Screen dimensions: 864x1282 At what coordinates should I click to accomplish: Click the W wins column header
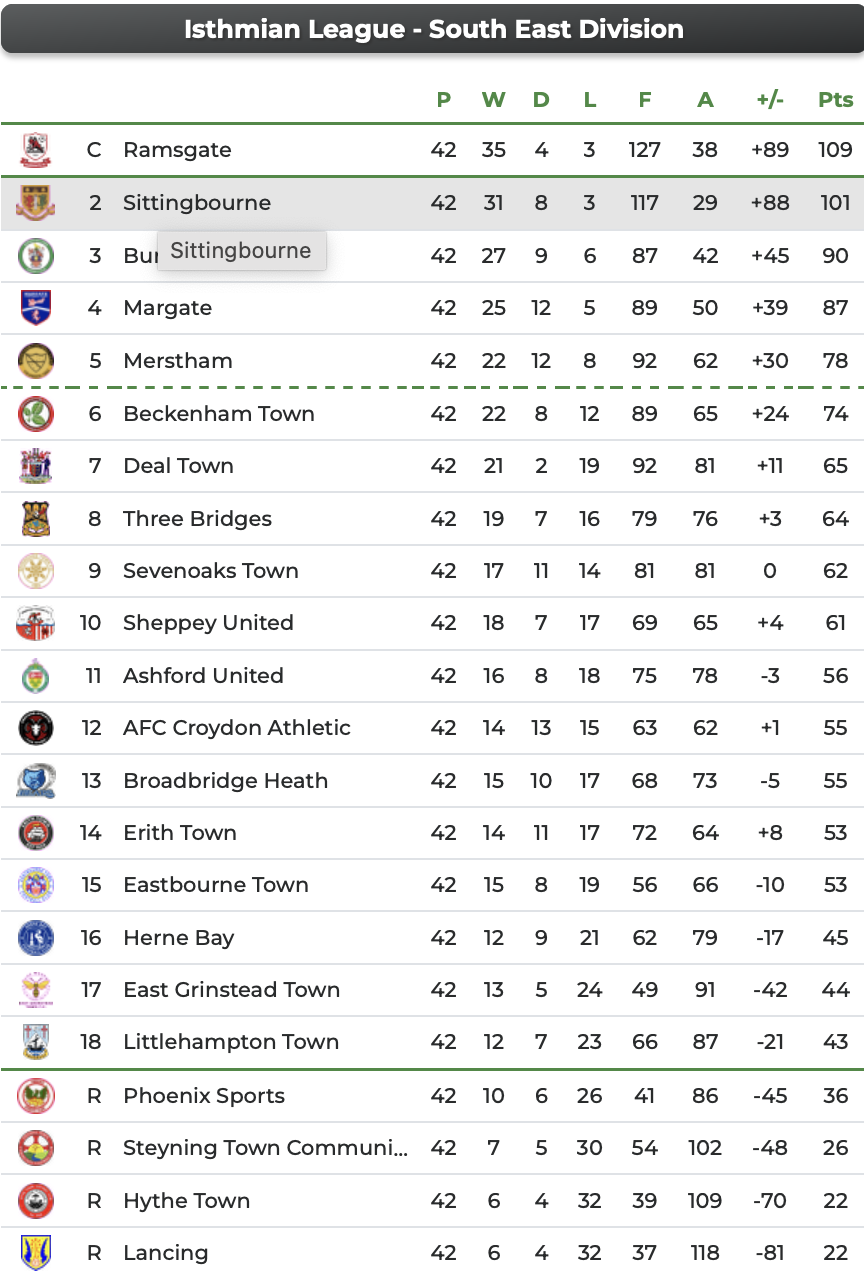click(x=493, y=99)
